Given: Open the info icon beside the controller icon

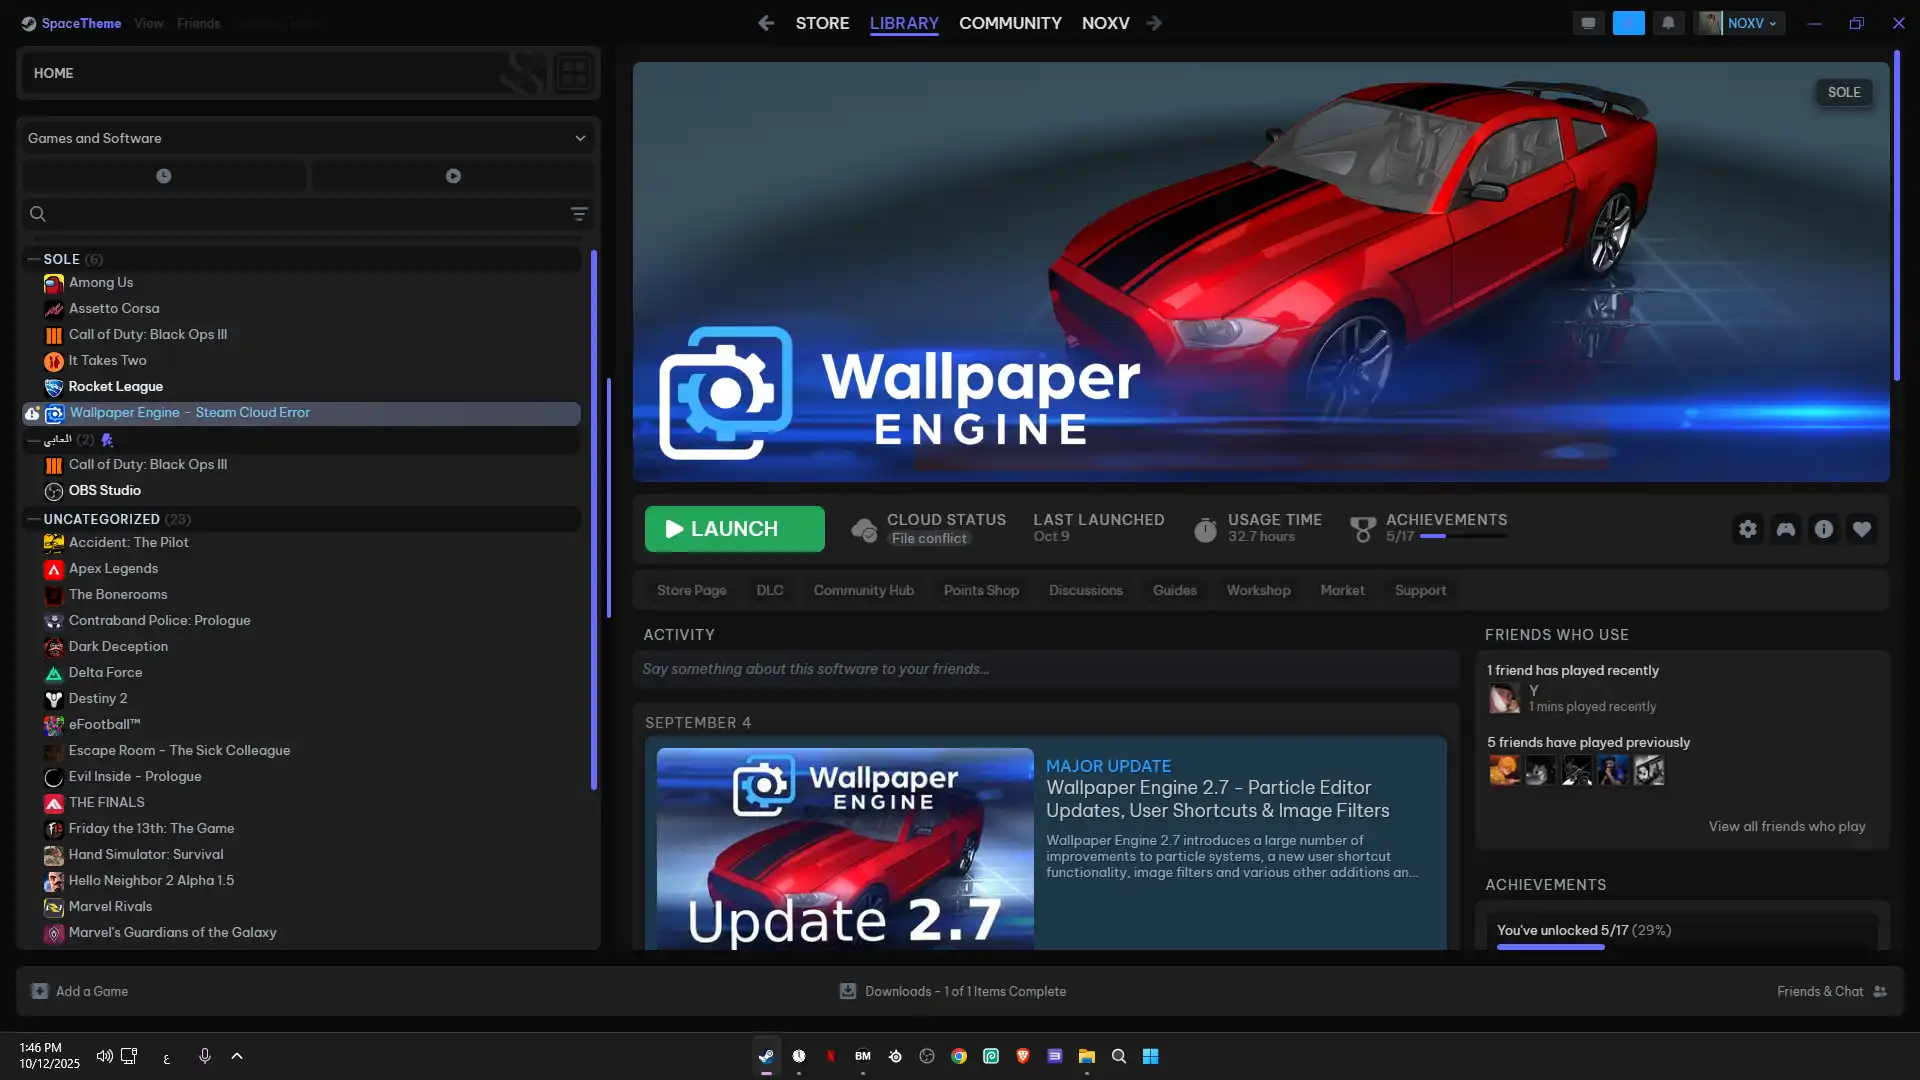Looking at the screenshot, I should (1823, 529).
